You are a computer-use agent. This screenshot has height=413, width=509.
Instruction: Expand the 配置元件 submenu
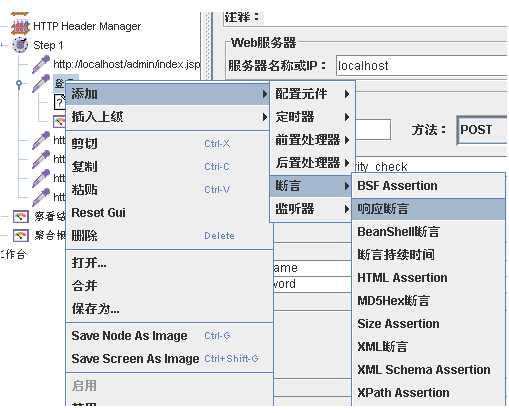pyautogui.click(x=312, y=94)
